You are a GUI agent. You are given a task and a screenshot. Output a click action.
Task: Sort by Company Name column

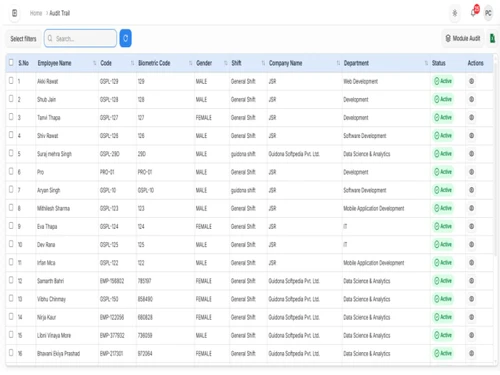[338, 63]
